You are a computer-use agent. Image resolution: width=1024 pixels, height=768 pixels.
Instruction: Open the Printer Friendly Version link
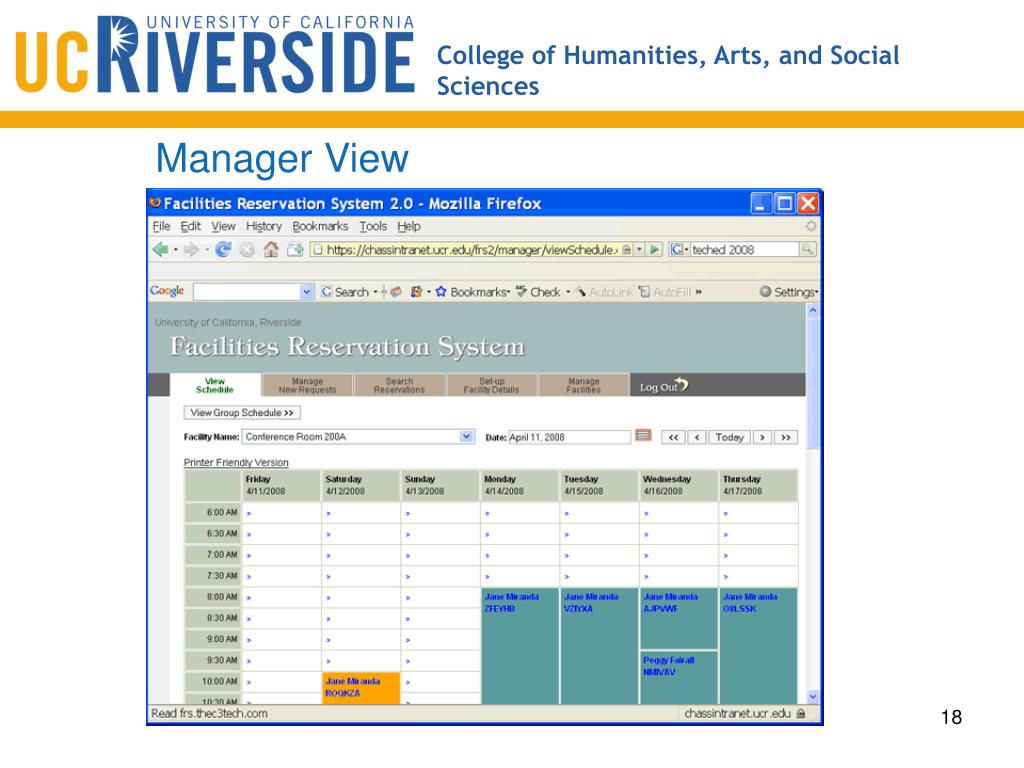pyautogui.click(x=236, y=462)
